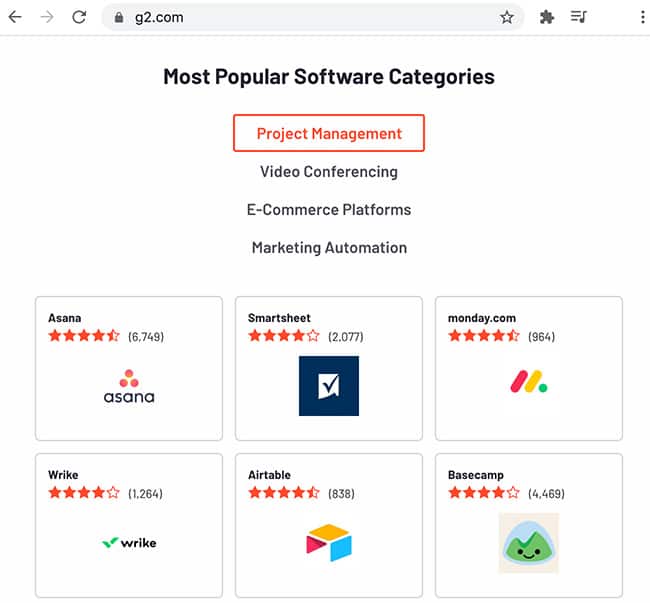Open Wrike's star rating
650x603 pixels.
tap(84, 493)
